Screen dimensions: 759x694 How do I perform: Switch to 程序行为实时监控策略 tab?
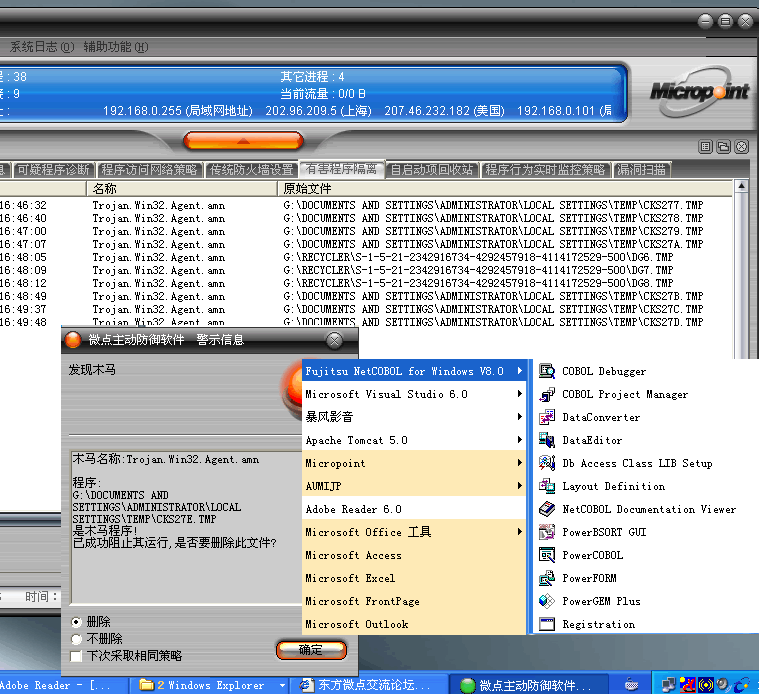click(x=546, y=170)
